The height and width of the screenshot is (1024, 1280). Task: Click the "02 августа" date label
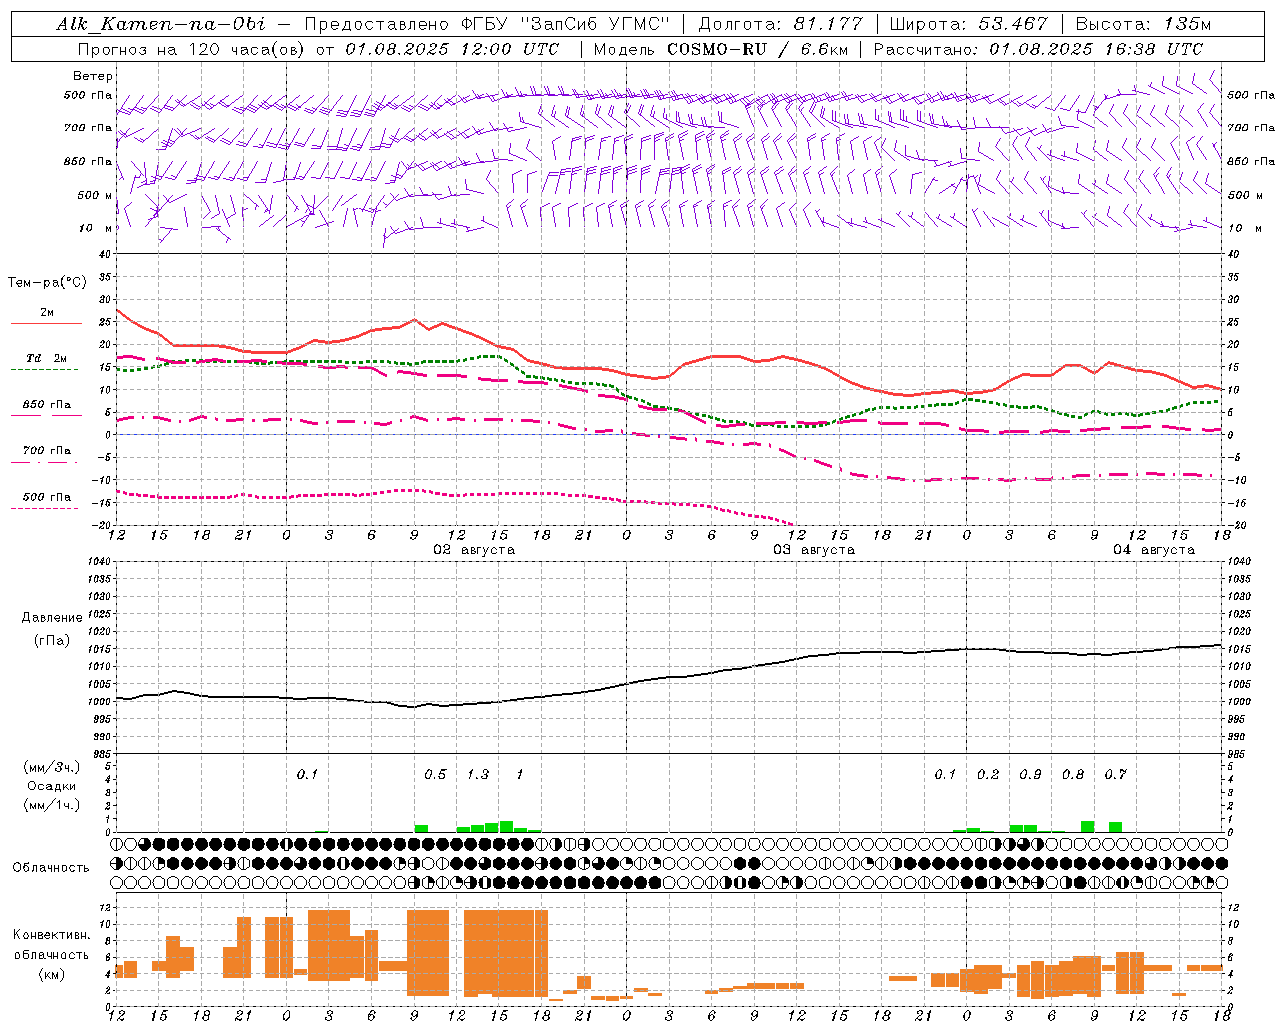[474, 550]
